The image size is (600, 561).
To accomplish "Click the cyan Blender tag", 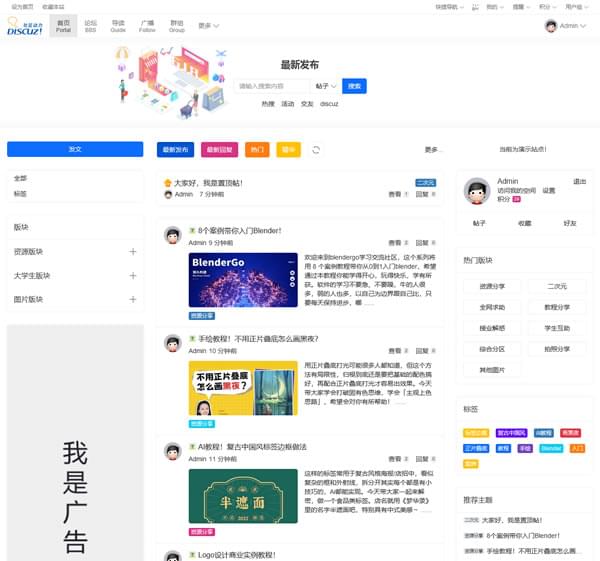I will 551,448.
